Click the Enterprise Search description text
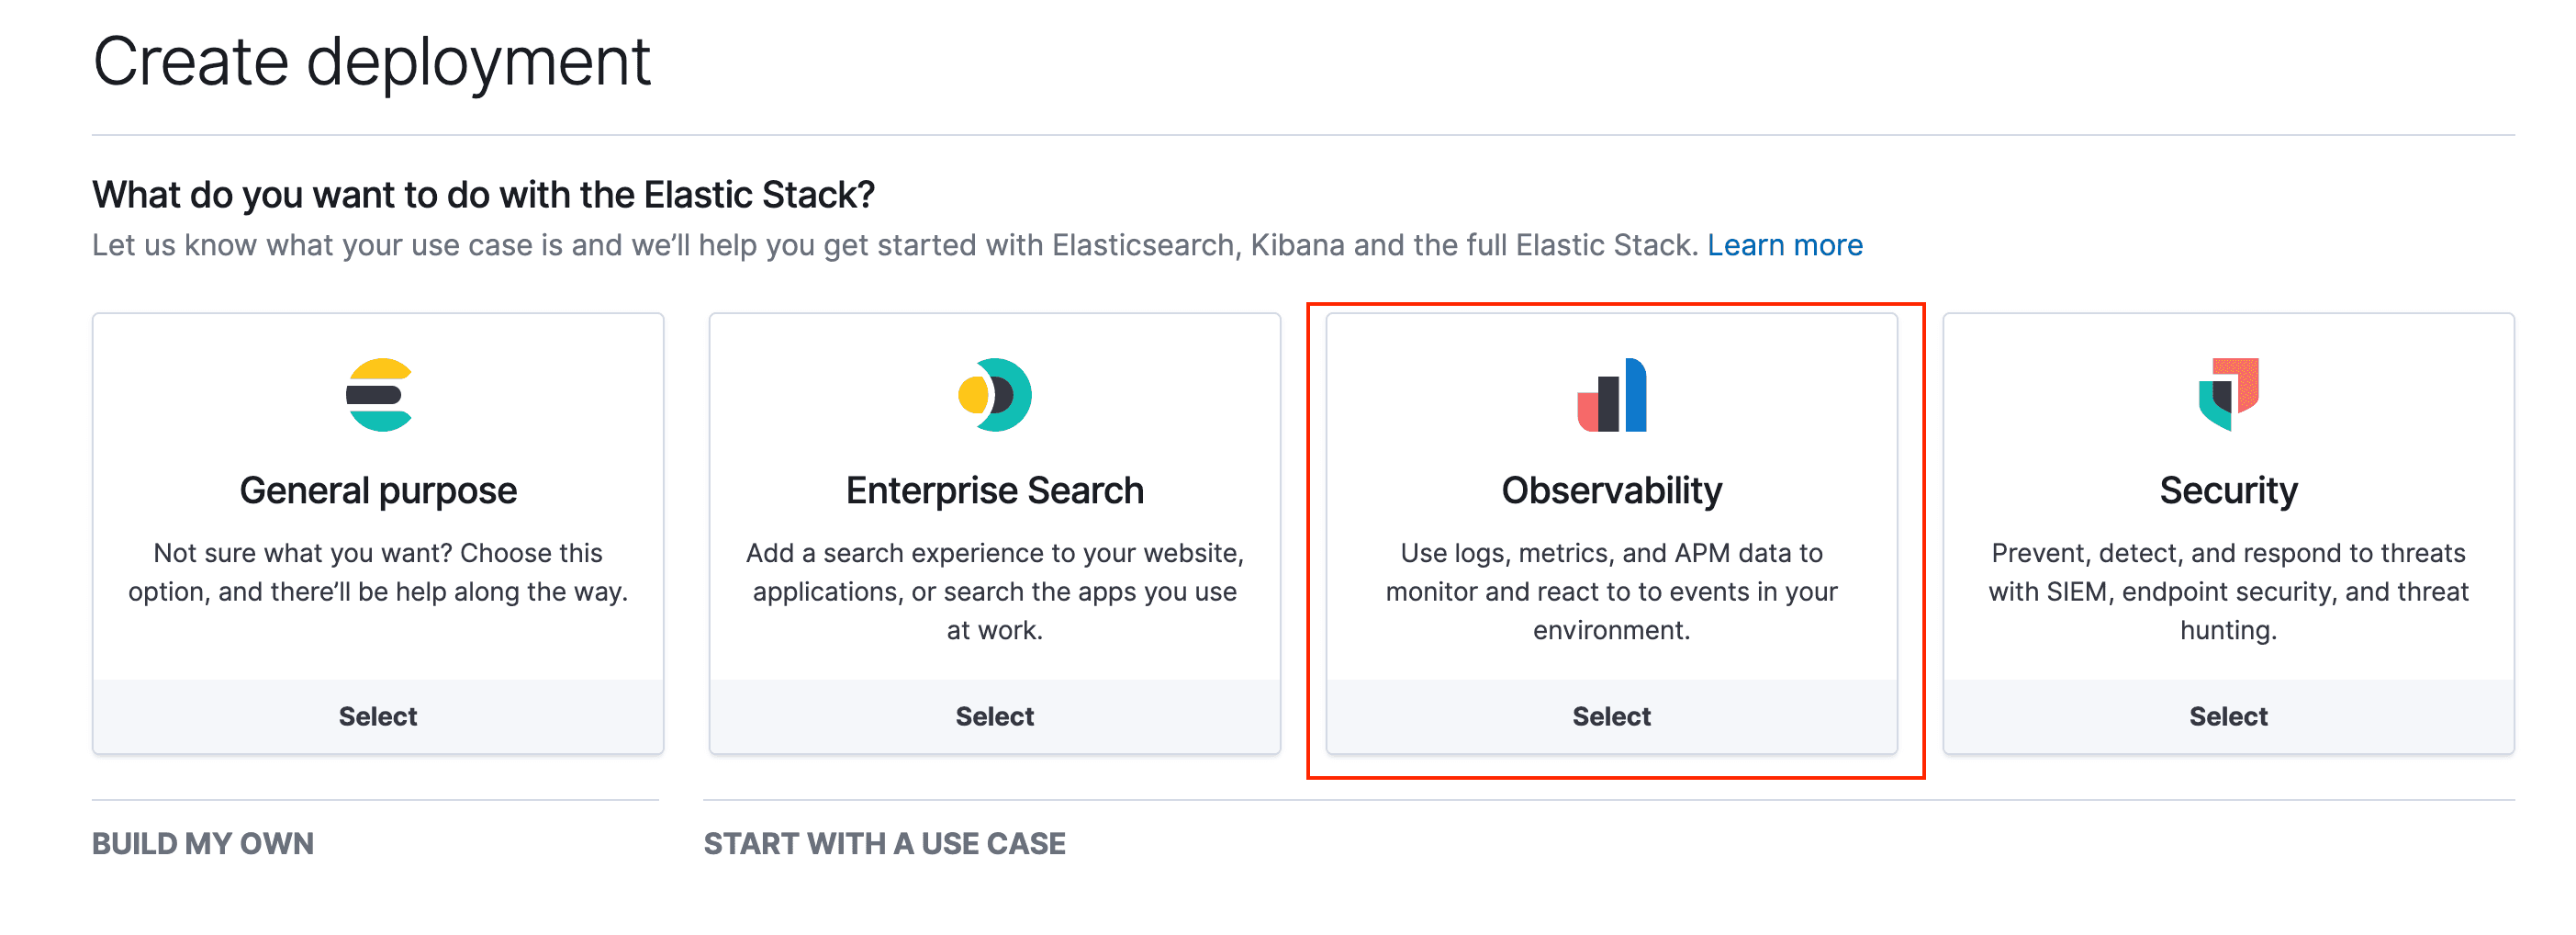 pyautogui.click(x=994, y=591)
